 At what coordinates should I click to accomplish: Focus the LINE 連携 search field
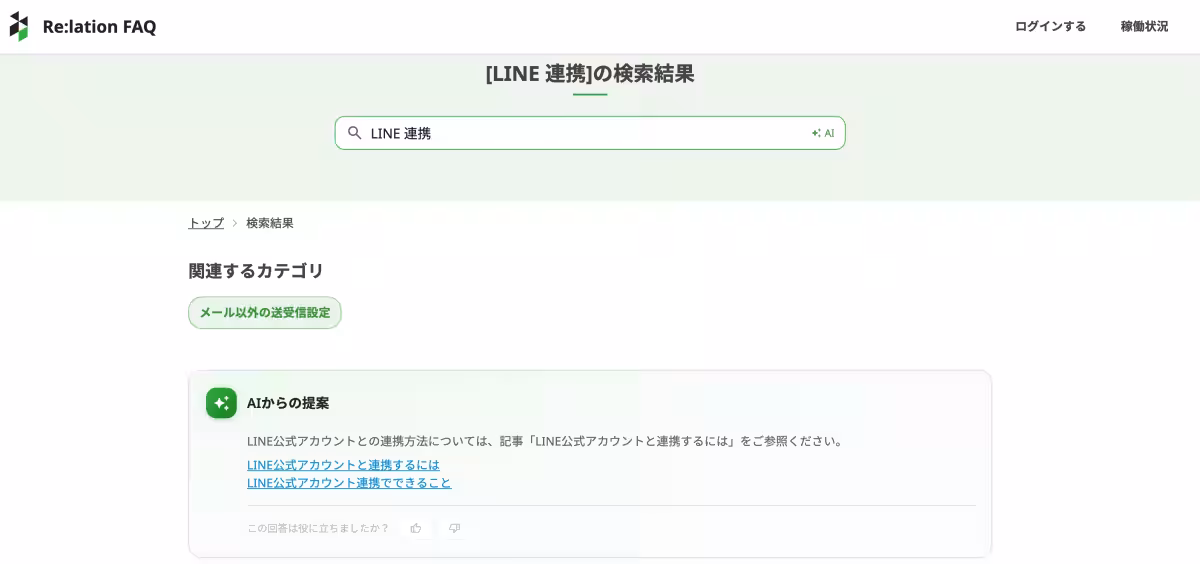tap(590, 133)
